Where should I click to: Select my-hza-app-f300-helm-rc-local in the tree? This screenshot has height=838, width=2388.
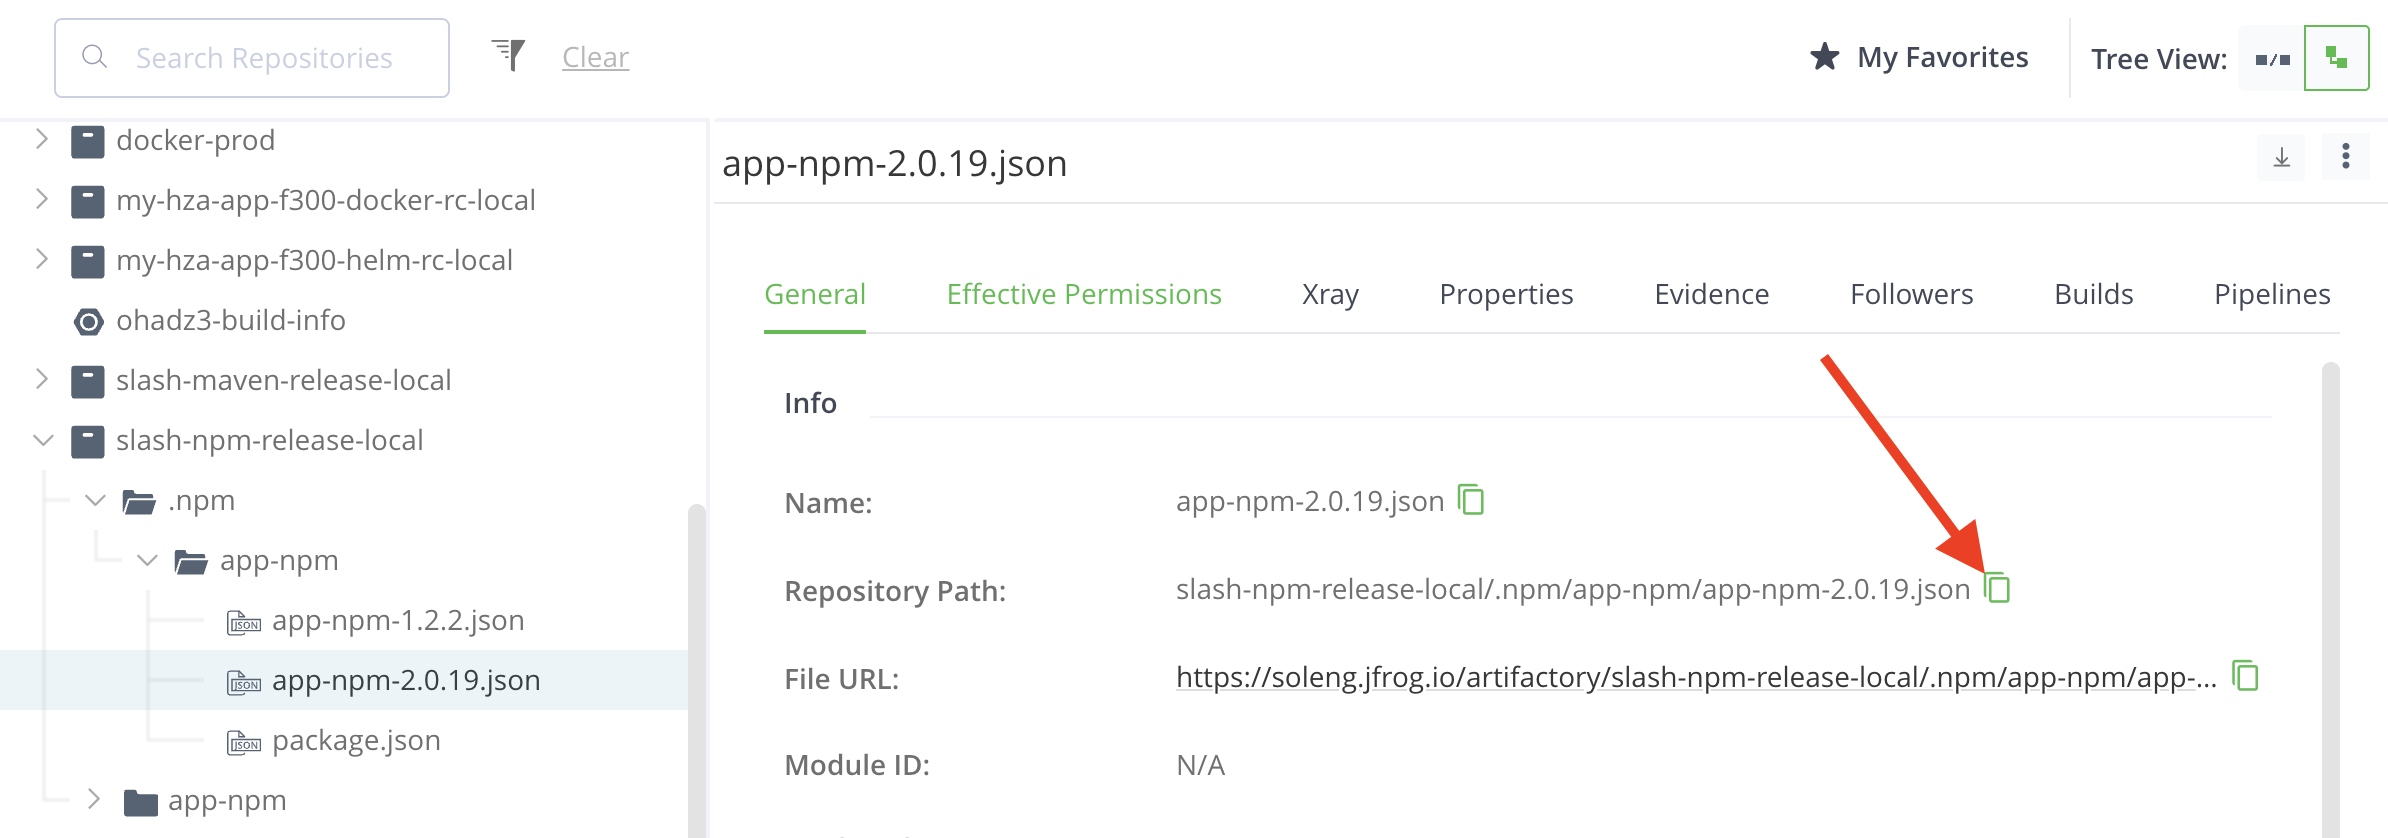314,260
